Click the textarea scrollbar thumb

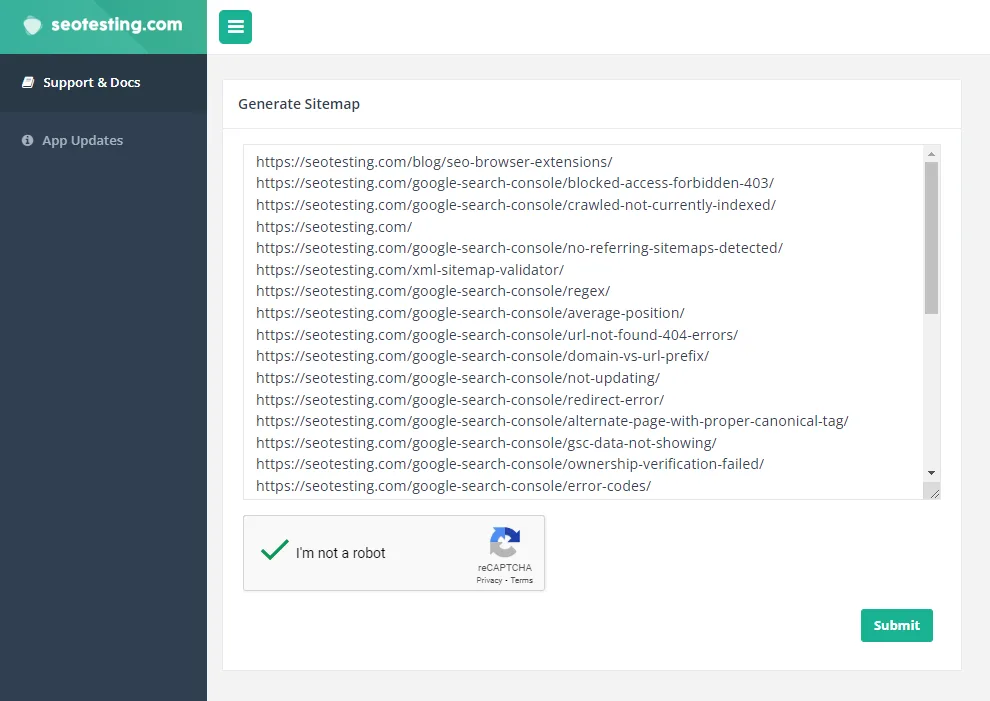click(931, 238)
